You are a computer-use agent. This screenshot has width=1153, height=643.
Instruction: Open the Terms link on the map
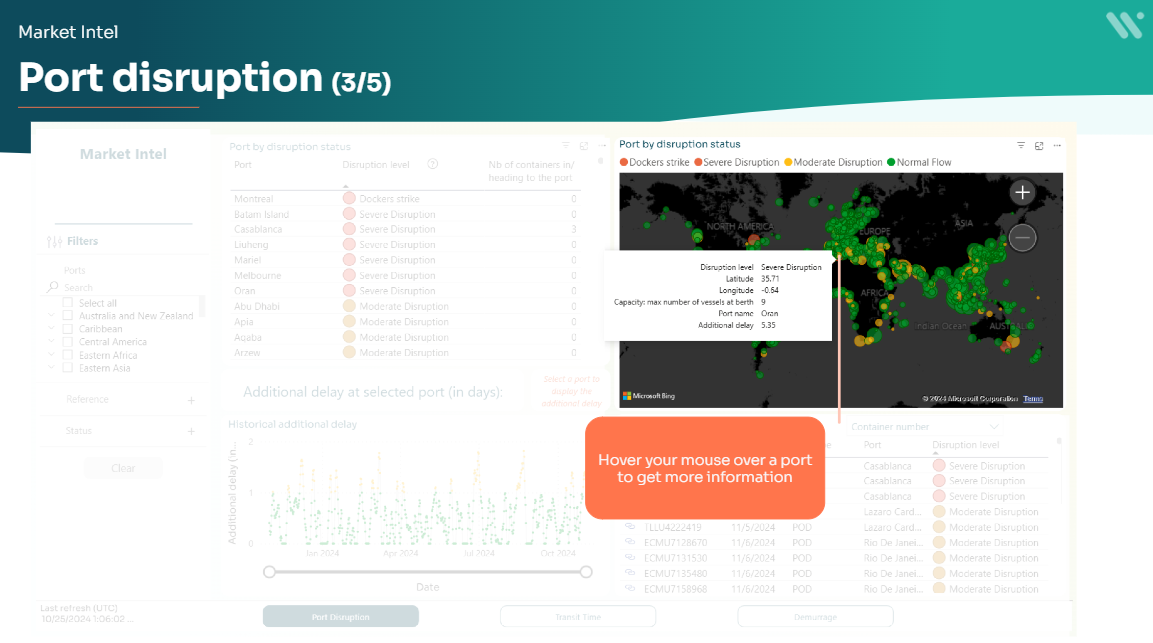pos(1033,399)
